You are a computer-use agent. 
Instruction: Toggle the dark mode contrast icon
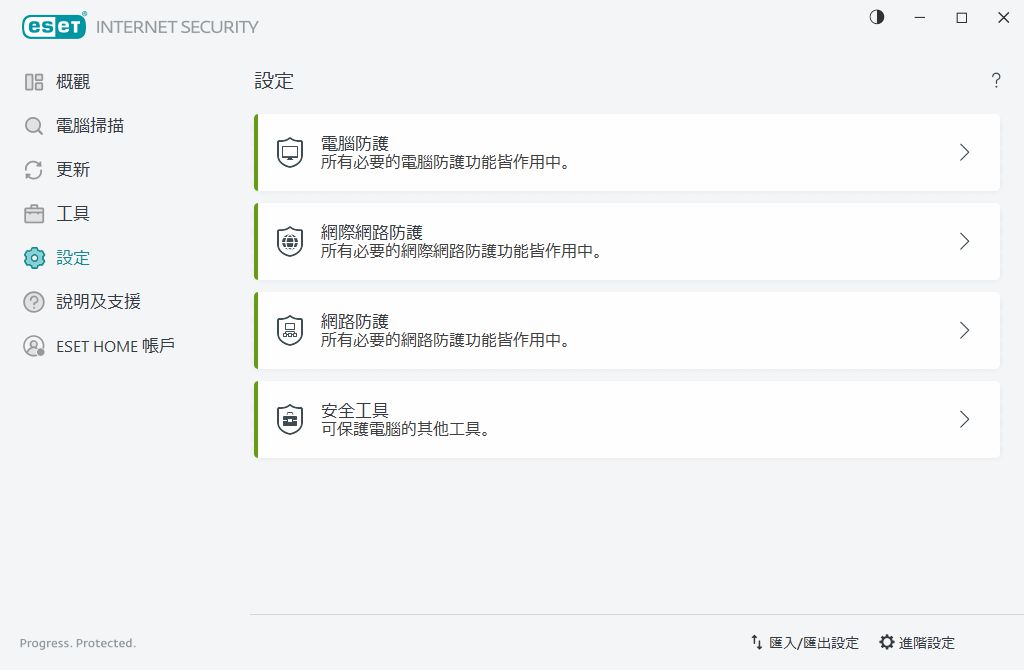tap(876, 17)
